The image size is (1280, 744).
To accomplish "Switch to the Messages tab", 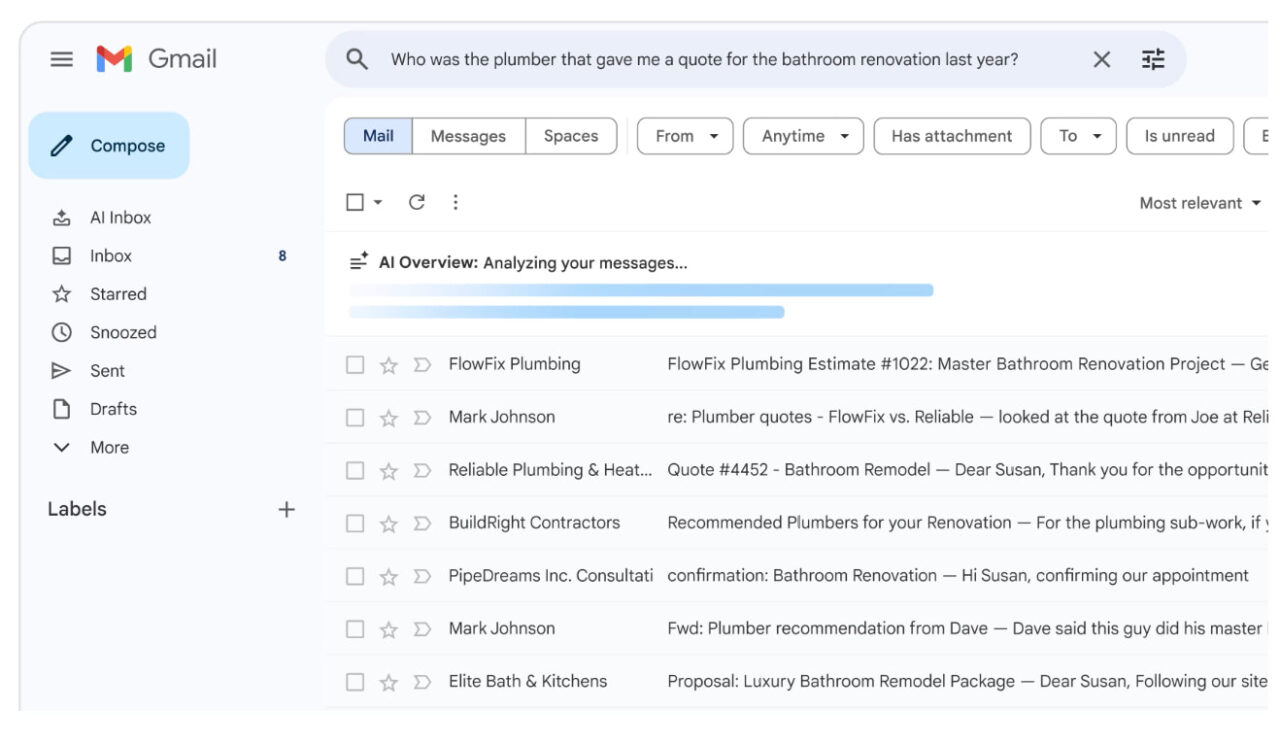I will (x=468, y=135).
